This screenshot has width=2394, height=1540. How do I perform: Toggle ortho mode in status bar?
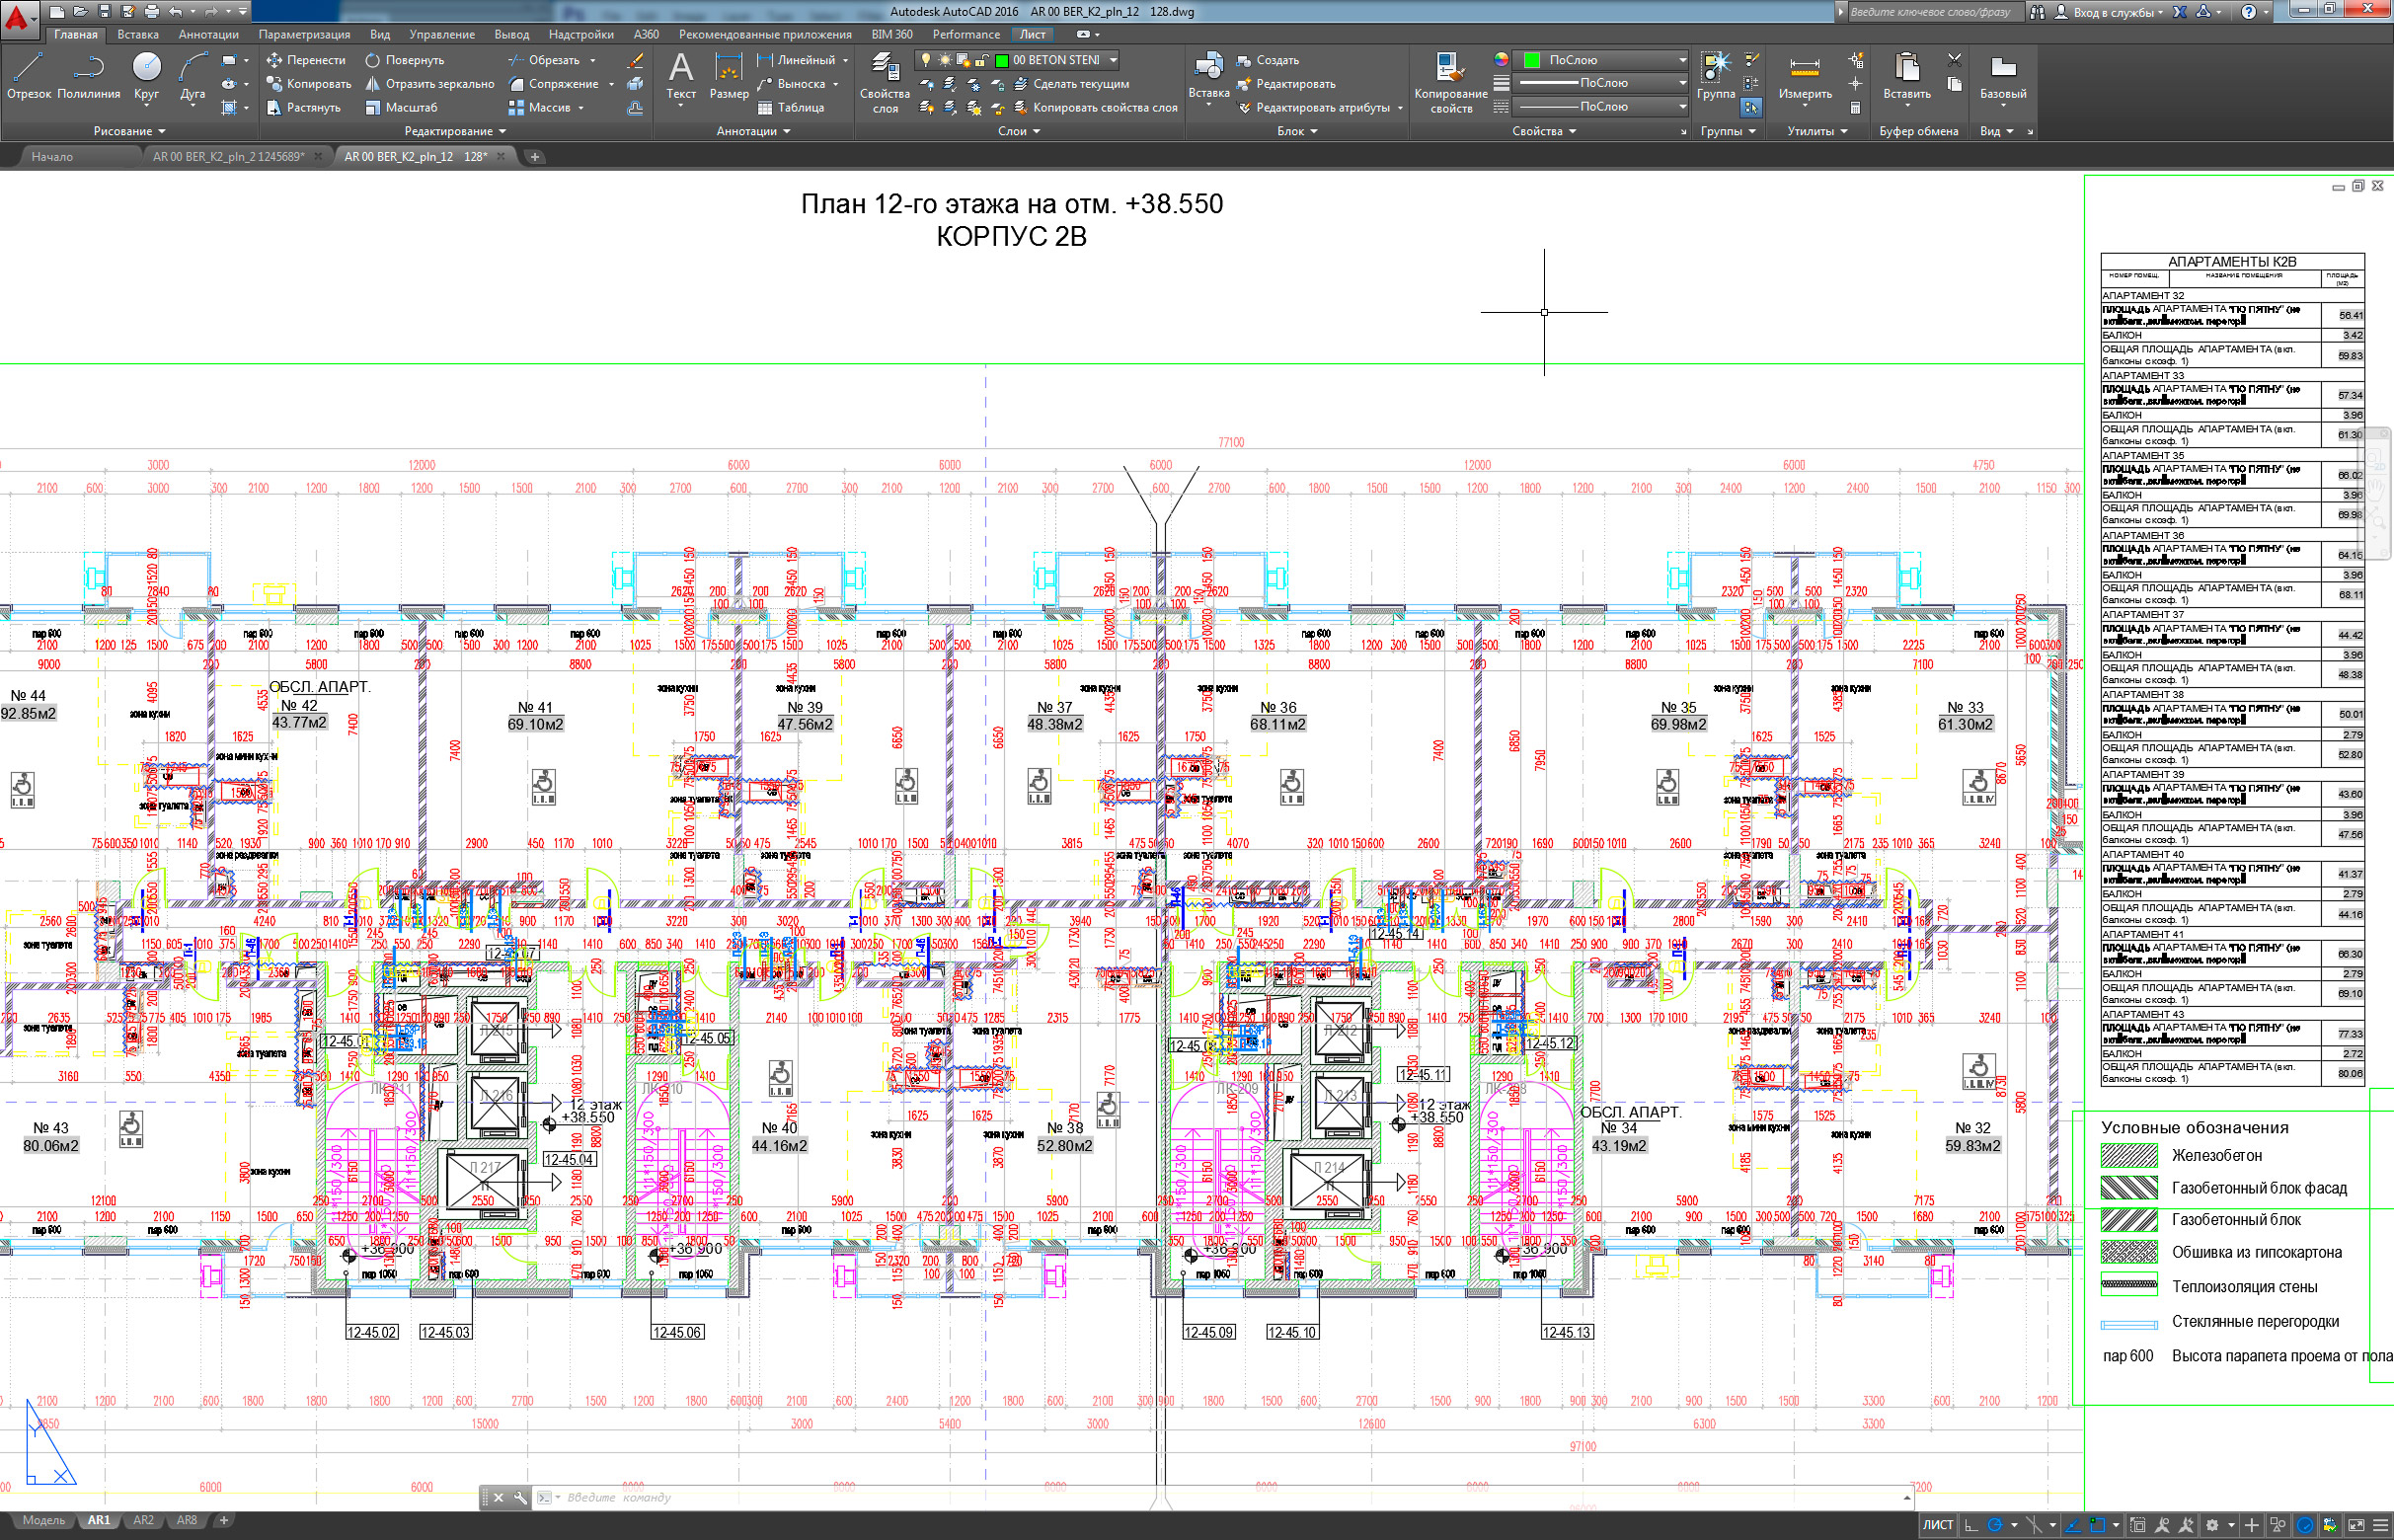(x=1970, y=1525)
